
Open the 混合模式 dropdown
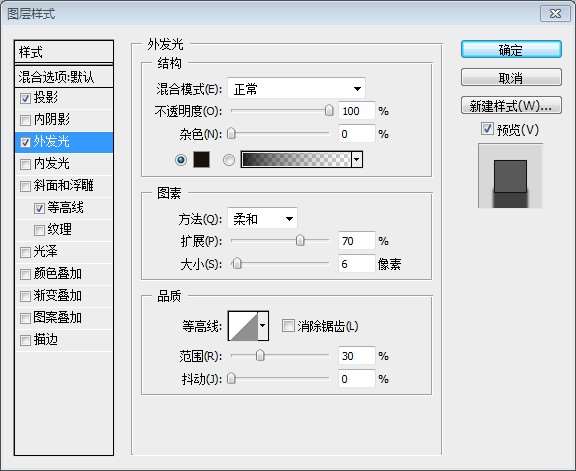tap(296, 89)
